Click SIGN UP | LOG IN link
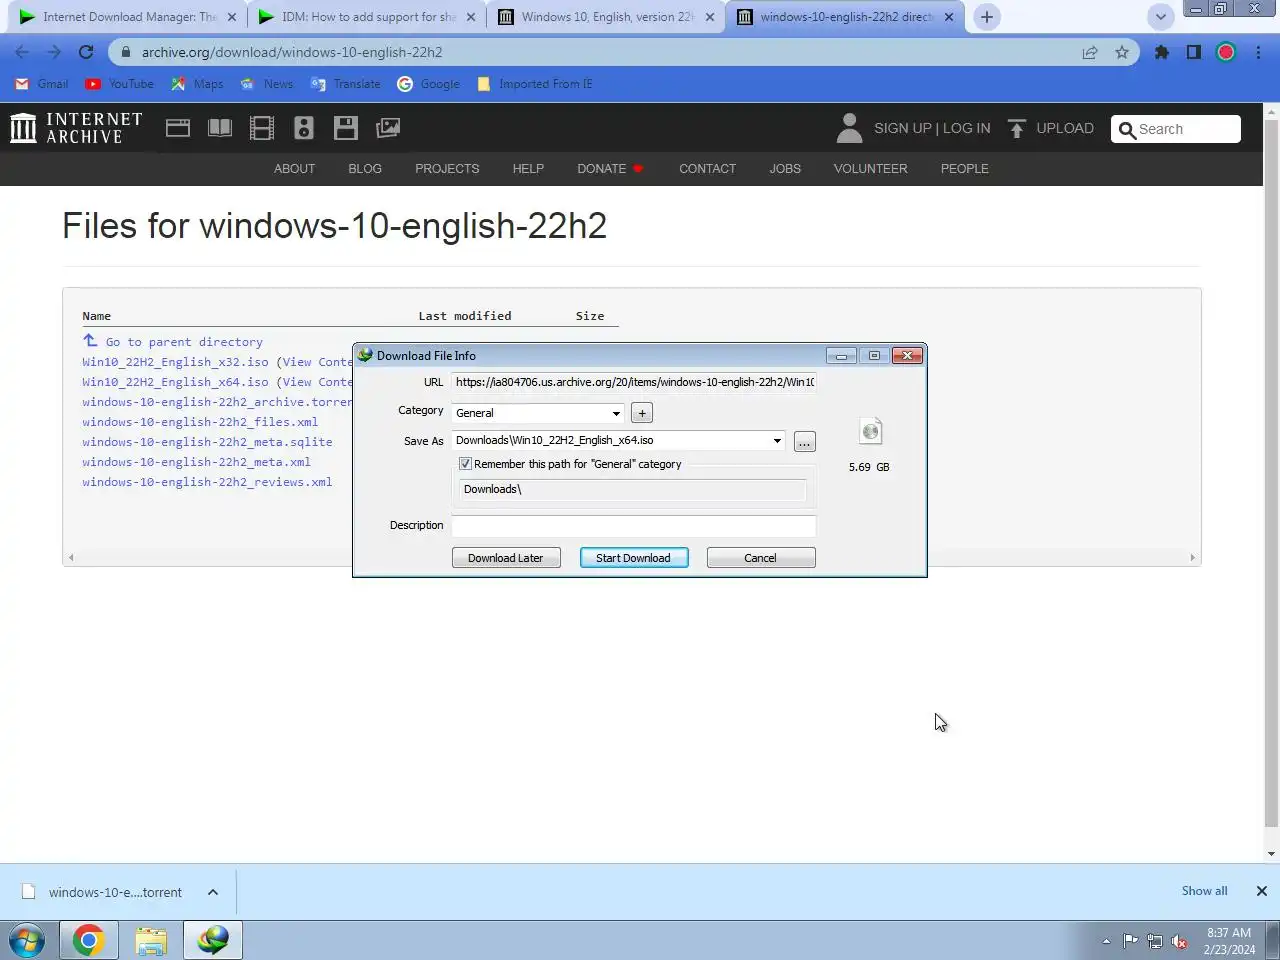 [932, 128]
